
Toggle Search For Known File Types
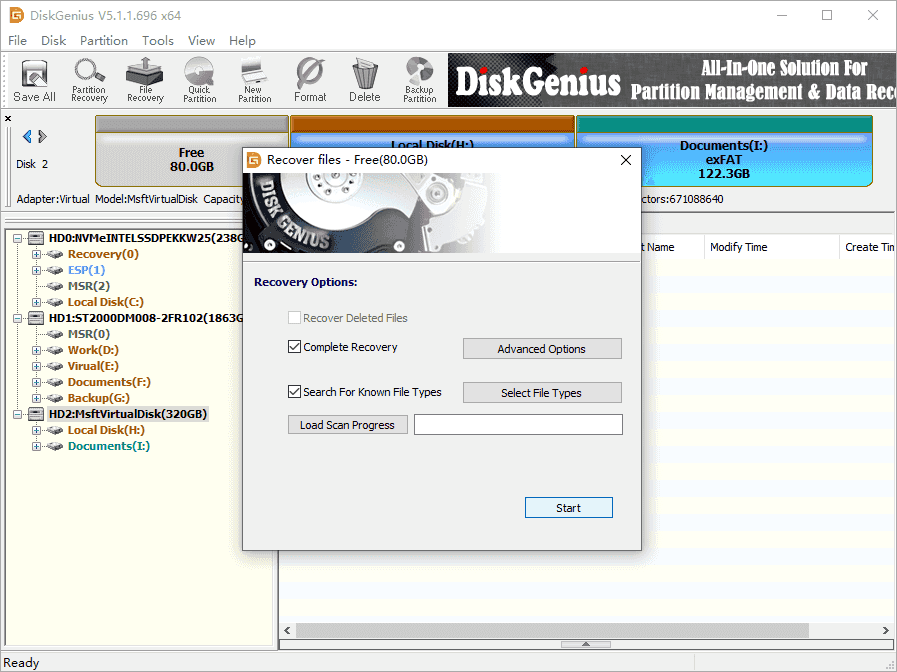[294, 392]
